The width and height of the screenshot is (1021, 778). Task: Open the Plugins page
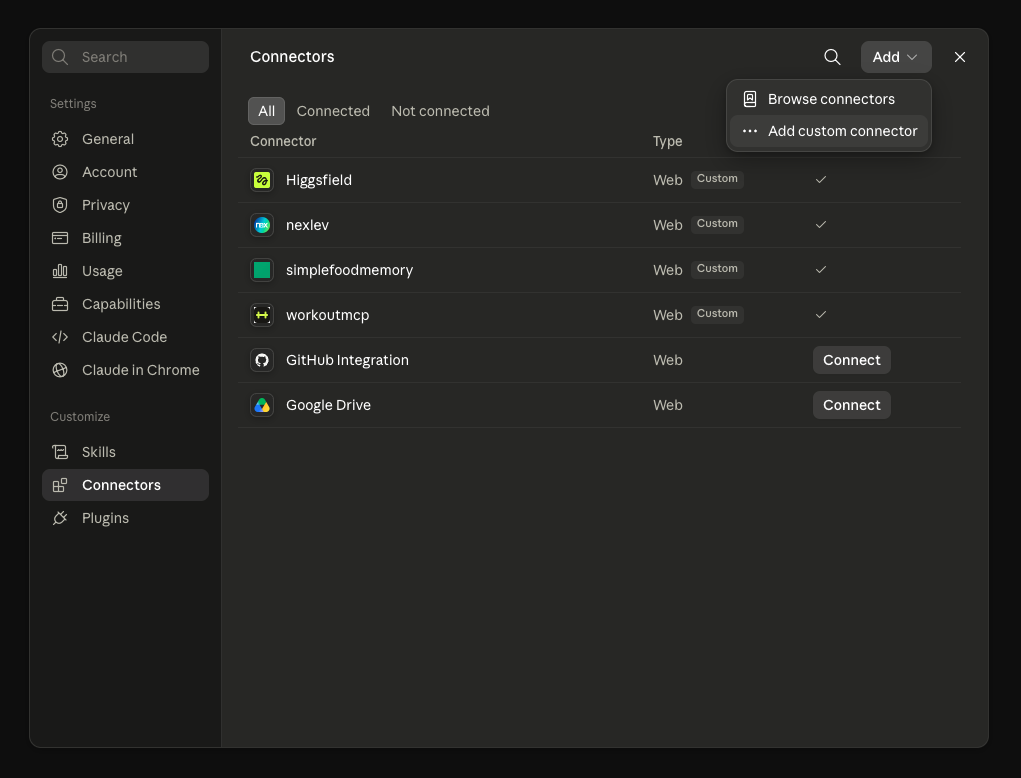(125, 518)
